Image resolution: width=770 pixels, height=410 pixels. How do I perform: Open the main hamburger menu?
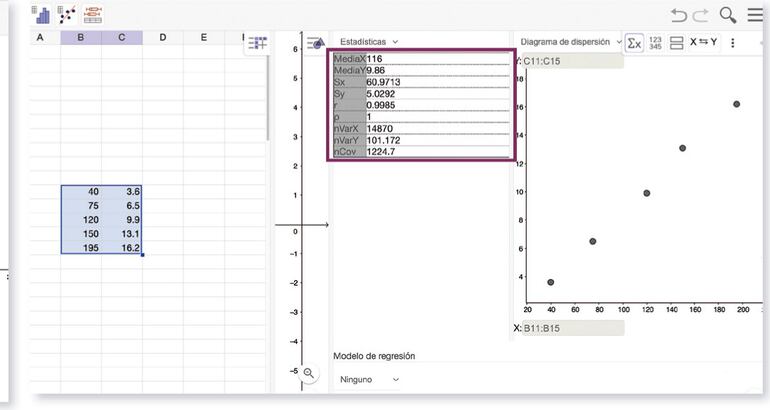point(755,15)
